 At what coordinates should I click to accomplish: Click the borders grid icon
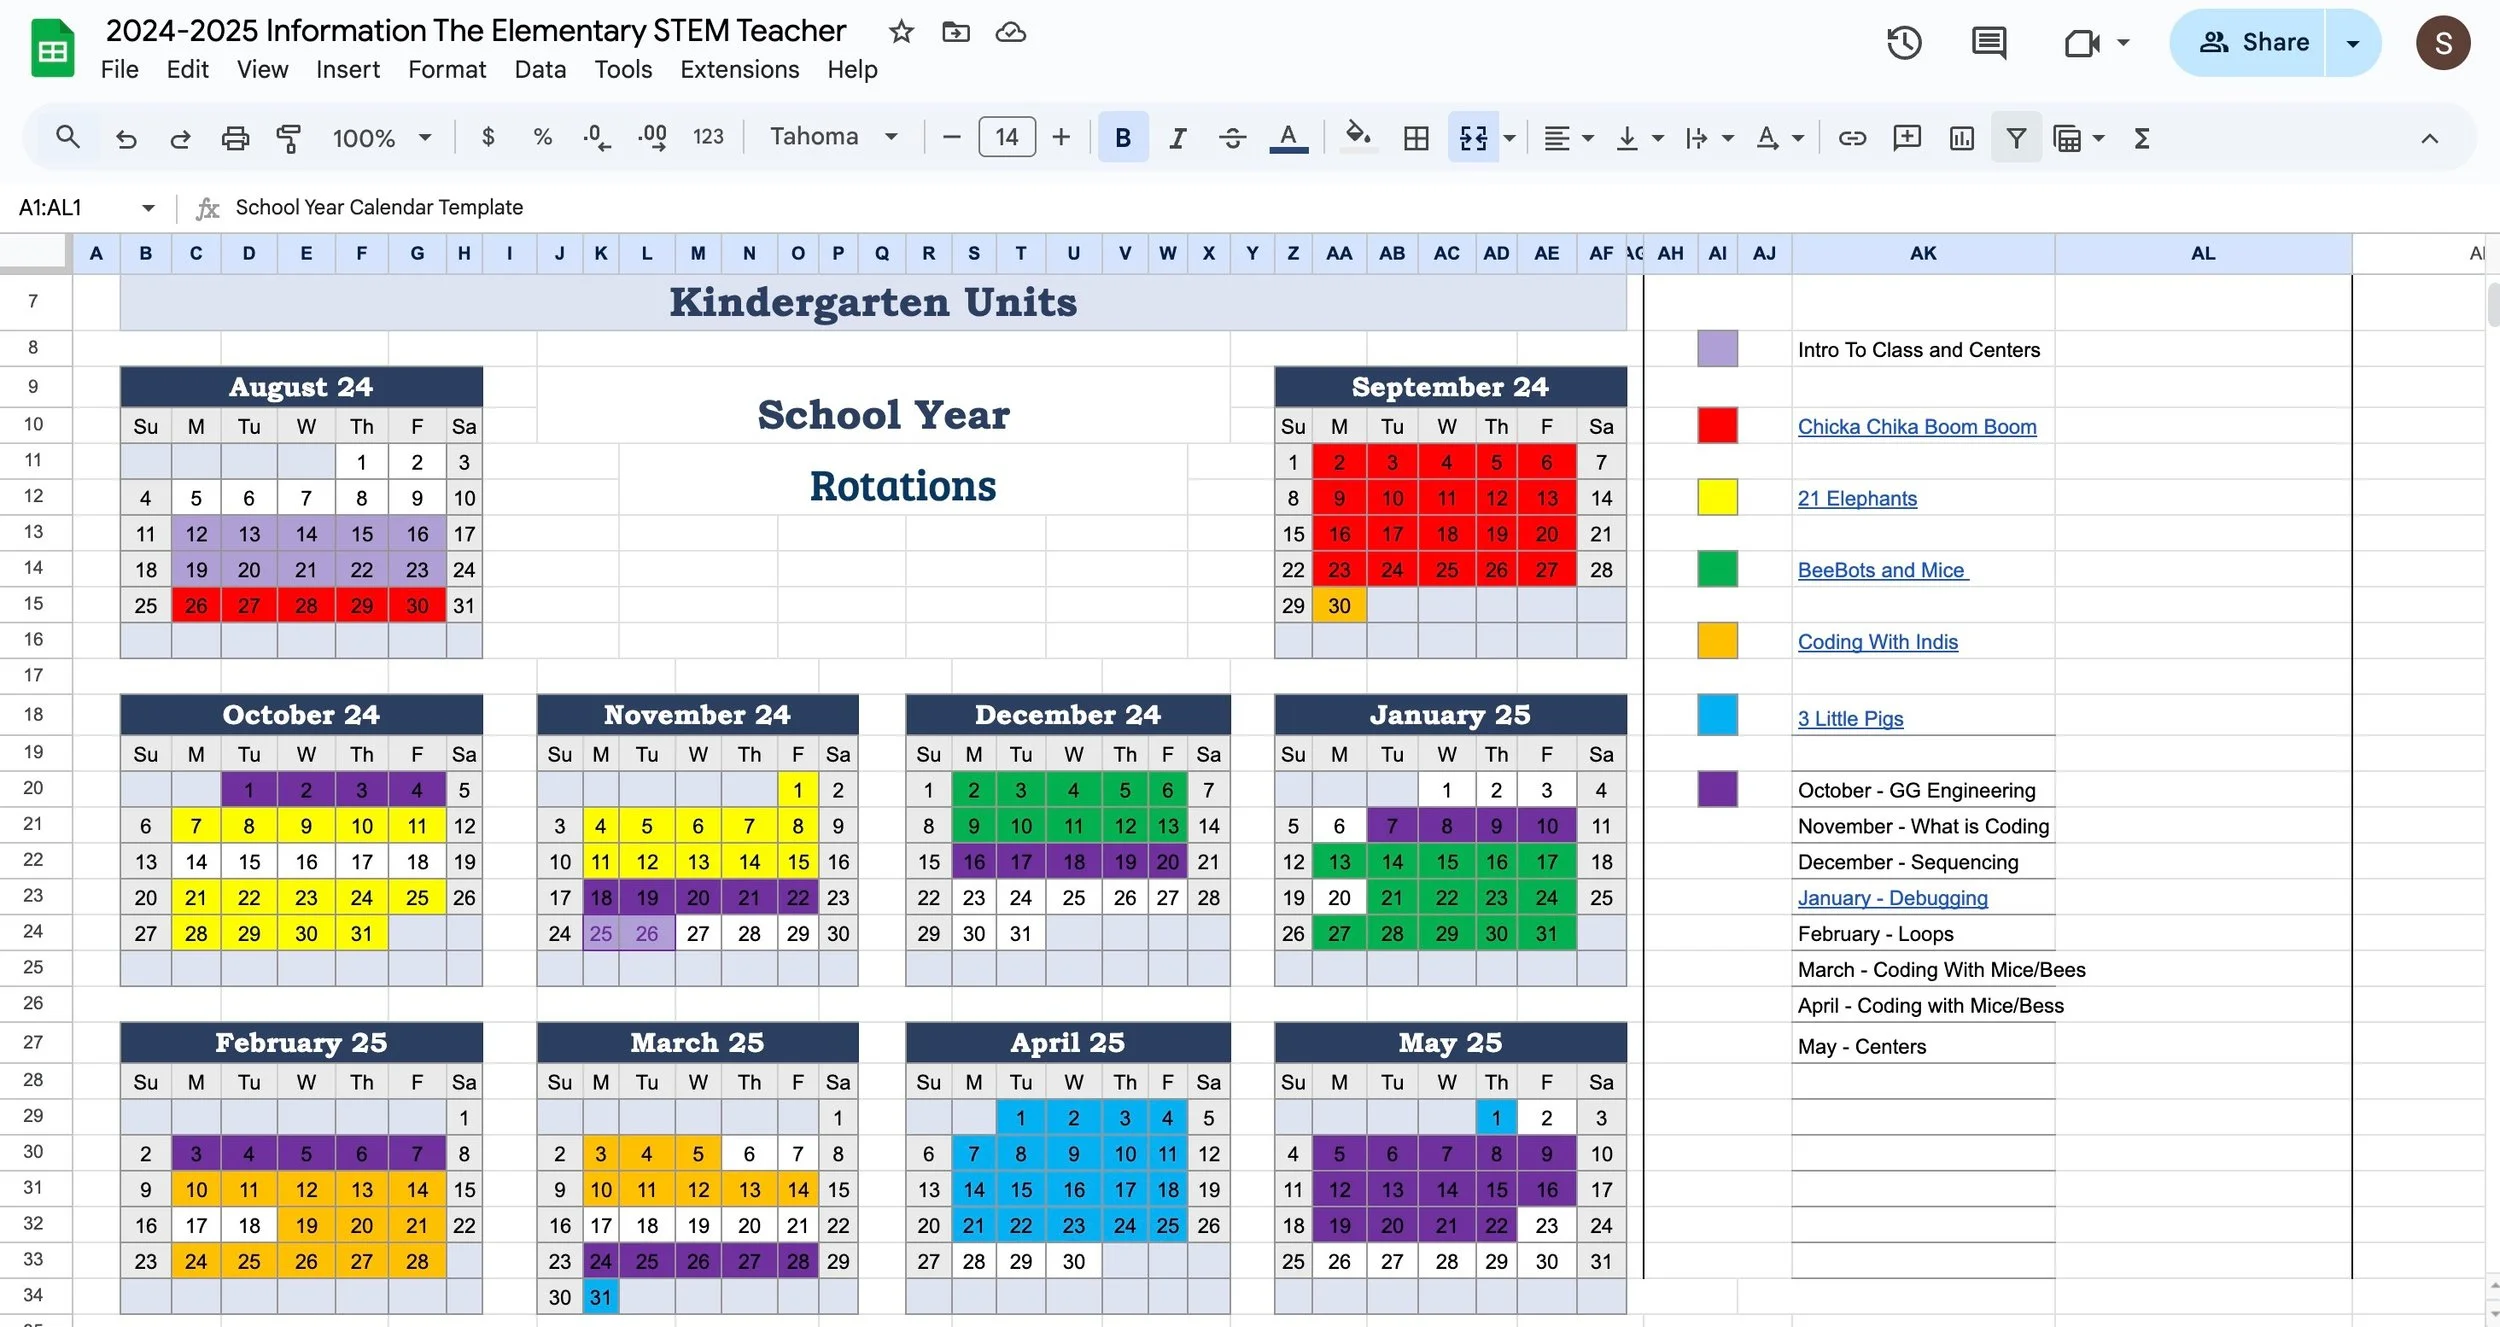[1416, 138]
